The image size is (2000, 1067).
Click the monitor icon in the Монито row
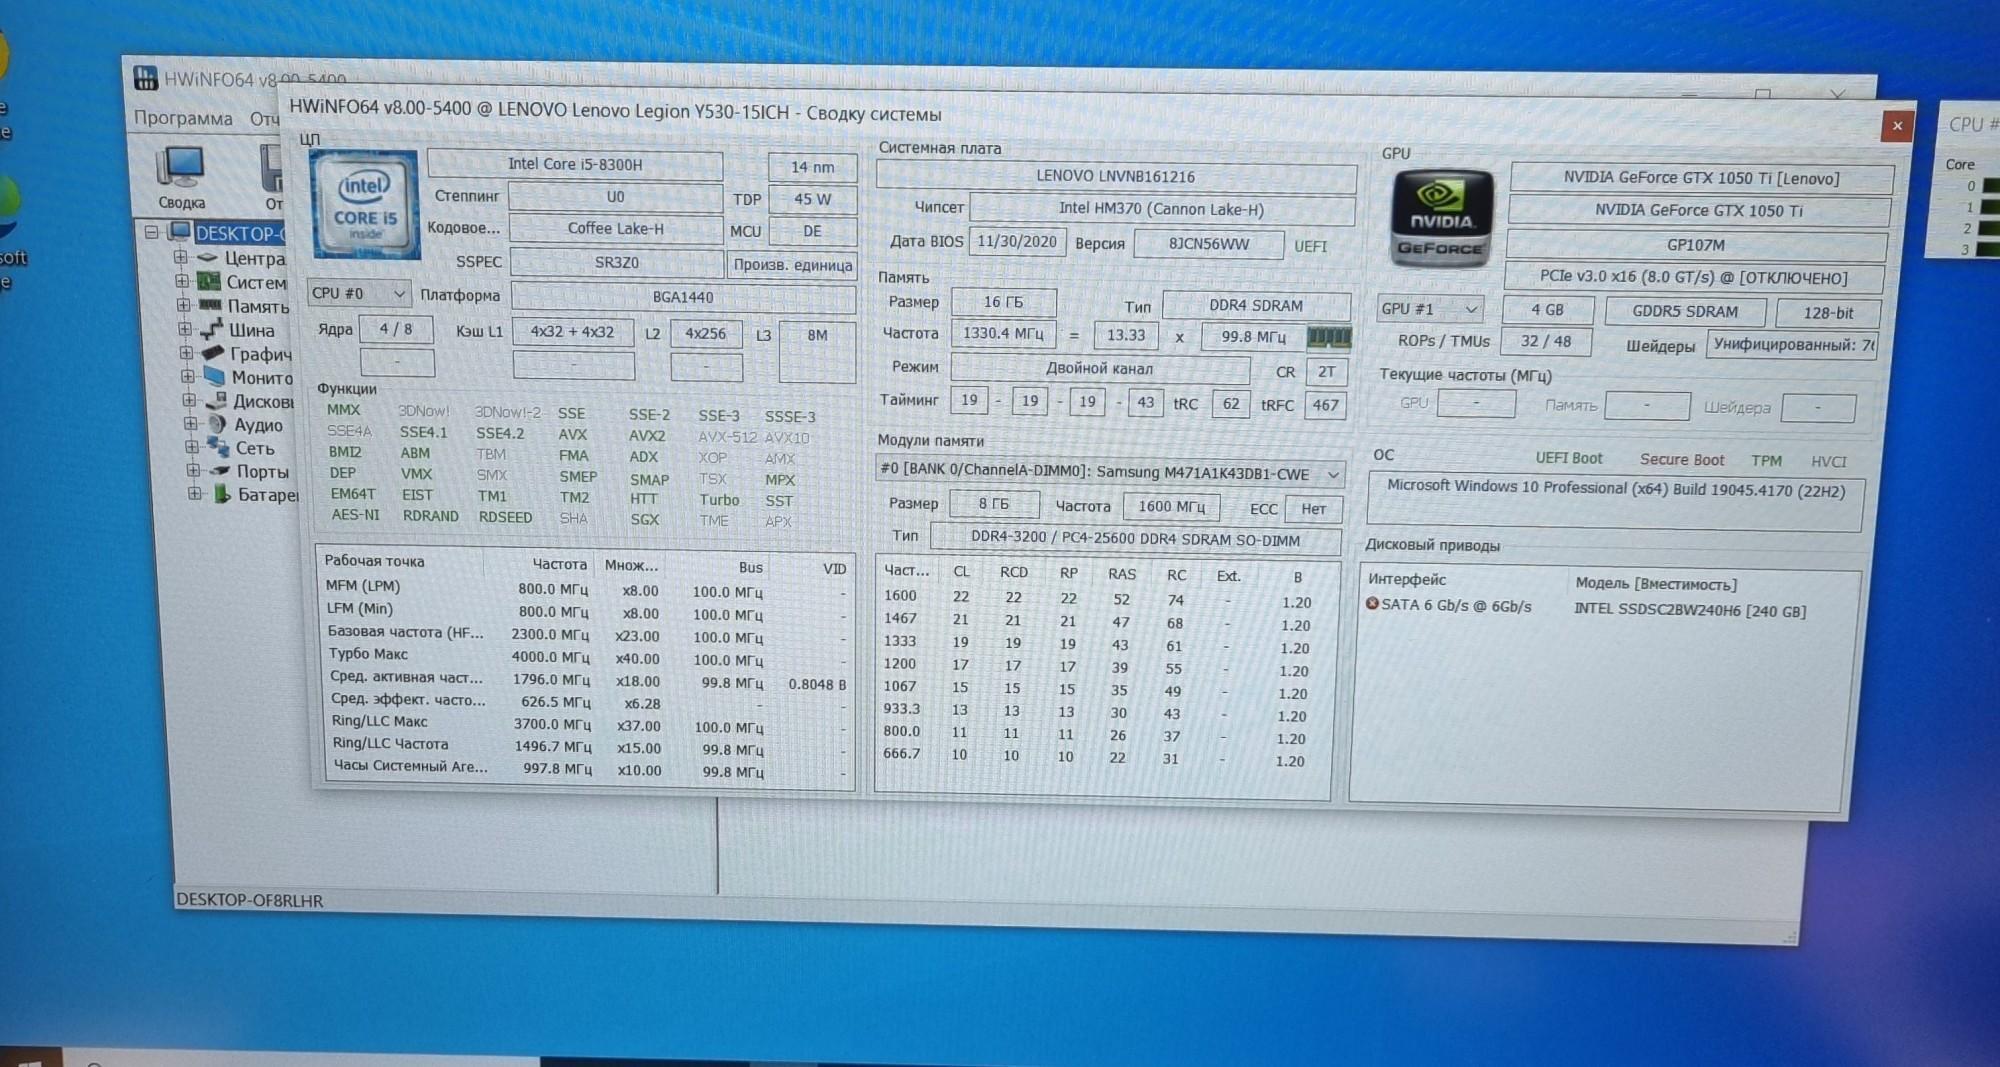[214, 376]
